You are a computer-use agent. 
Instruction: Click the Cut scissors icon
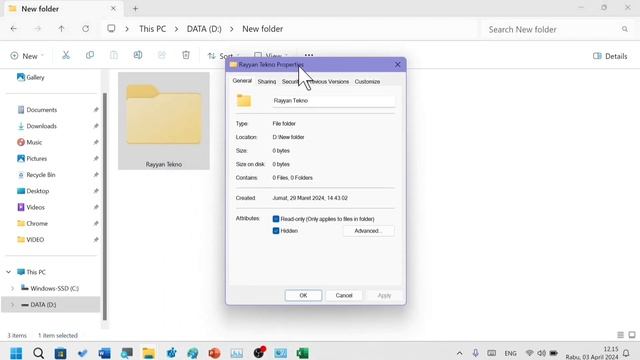coord(66,55)
